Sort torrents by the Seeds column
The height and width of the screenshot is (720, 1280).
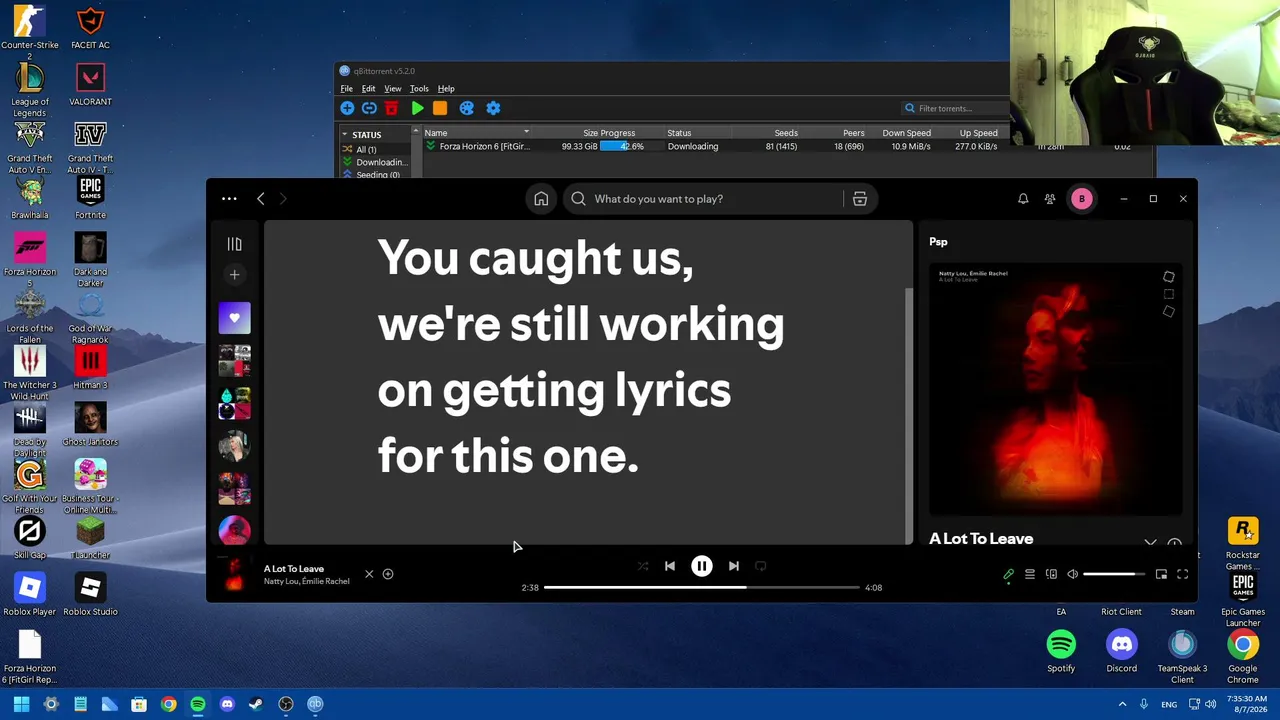786,133
